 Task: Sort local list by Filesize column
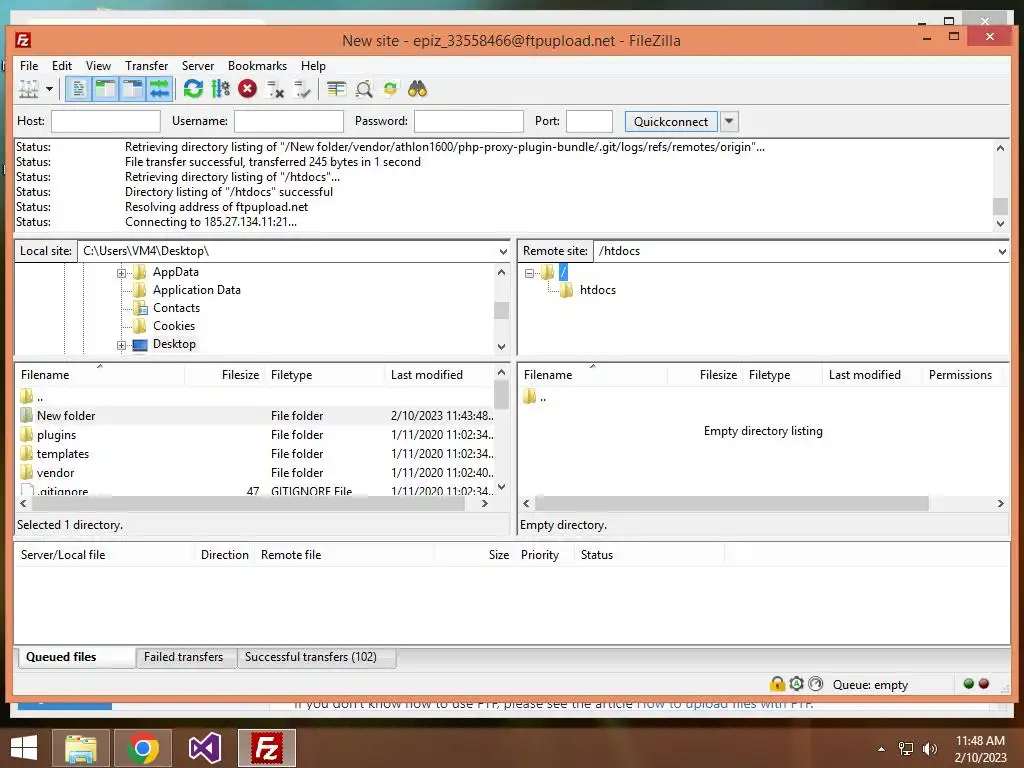240,375
